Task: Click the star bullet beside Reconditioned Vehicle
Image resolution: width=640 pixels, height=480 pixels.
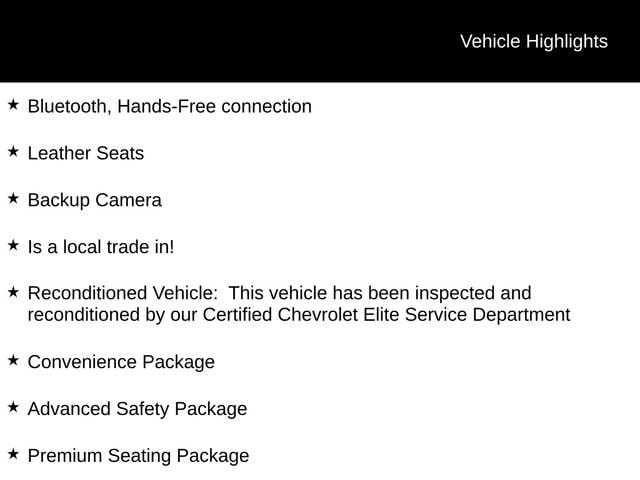Action: point(13,291)
